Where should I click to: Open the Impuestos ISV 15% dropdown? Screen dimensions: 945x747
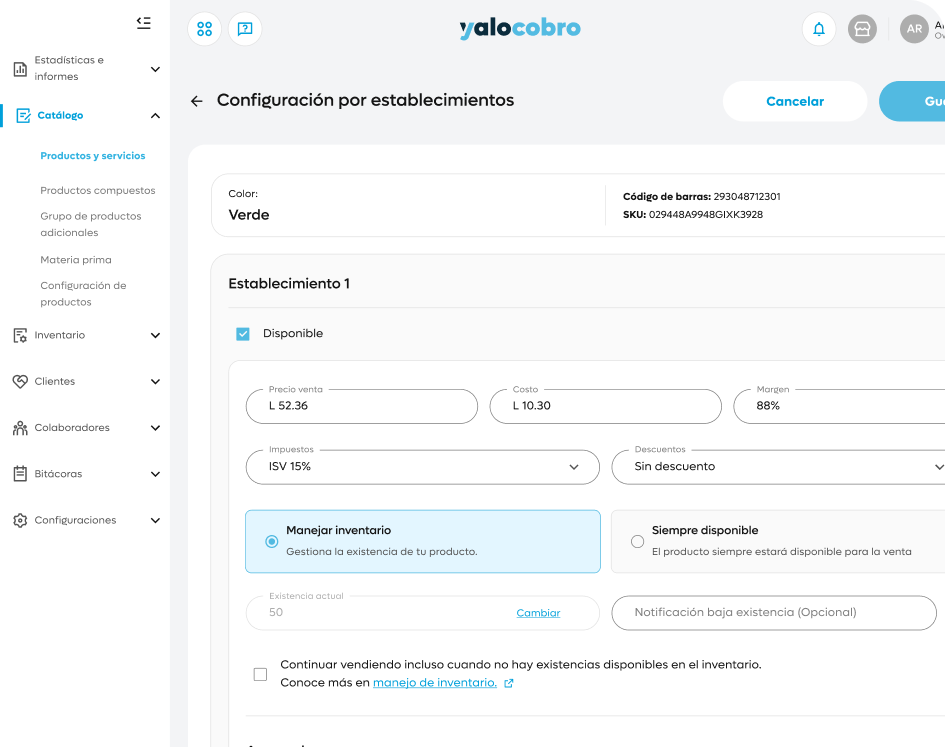422,467
